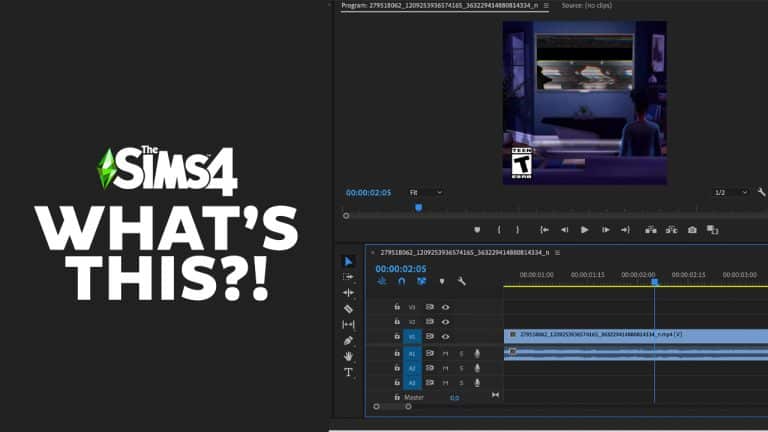The image size is (768, 432).
Task: Select the Track Select Forward tool
Action: click(348, 277)
